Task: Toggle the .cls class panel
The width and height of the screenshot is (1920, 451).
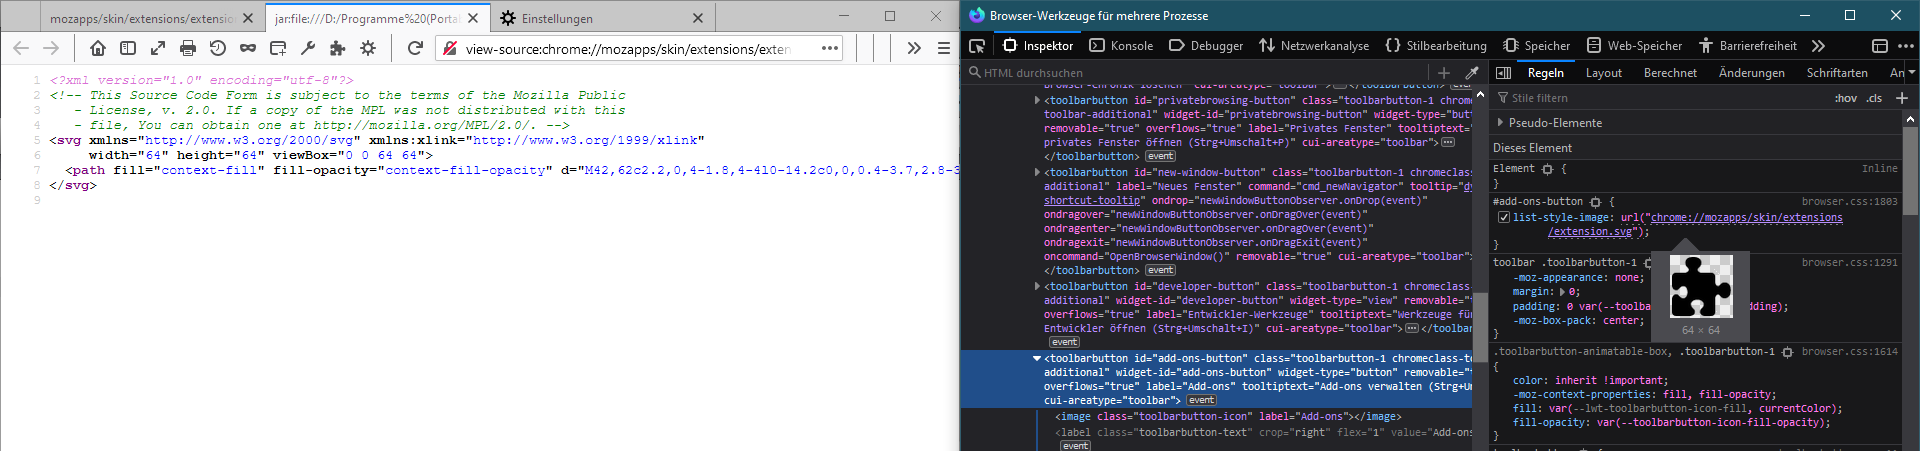Action: pos(1874,98)
